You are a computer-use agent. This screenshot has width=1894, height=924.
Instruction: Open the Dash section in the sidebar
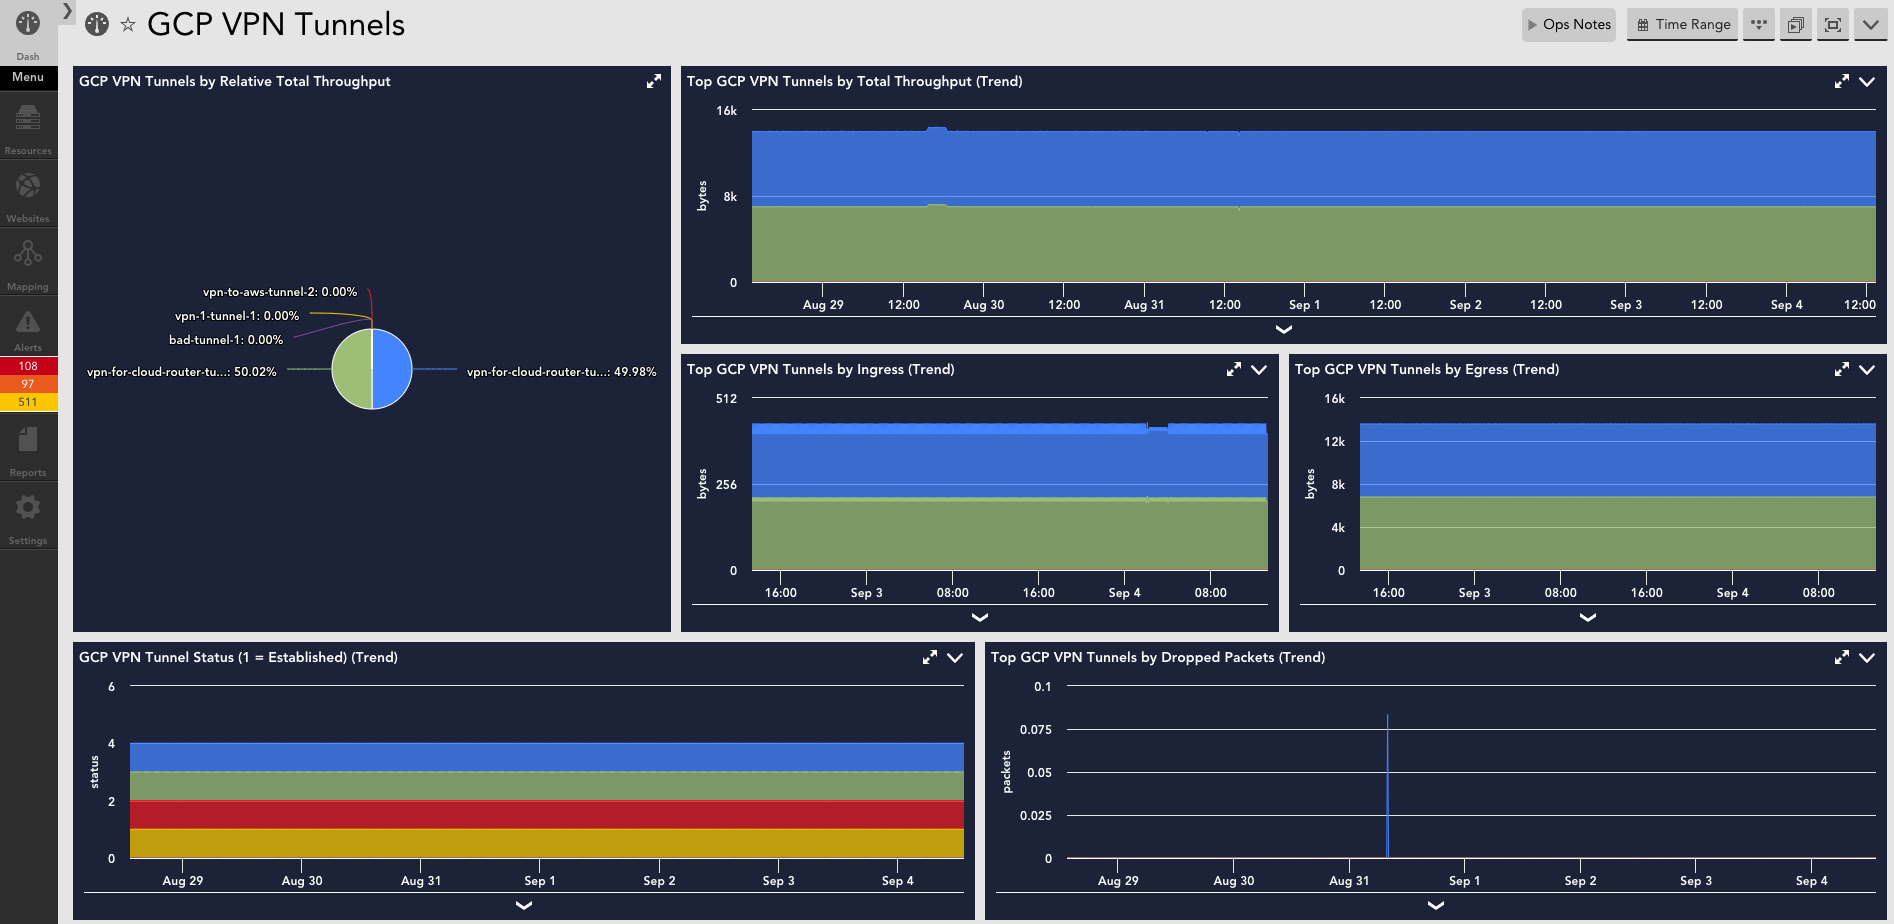pyautogui.click(x=28, y=33)
